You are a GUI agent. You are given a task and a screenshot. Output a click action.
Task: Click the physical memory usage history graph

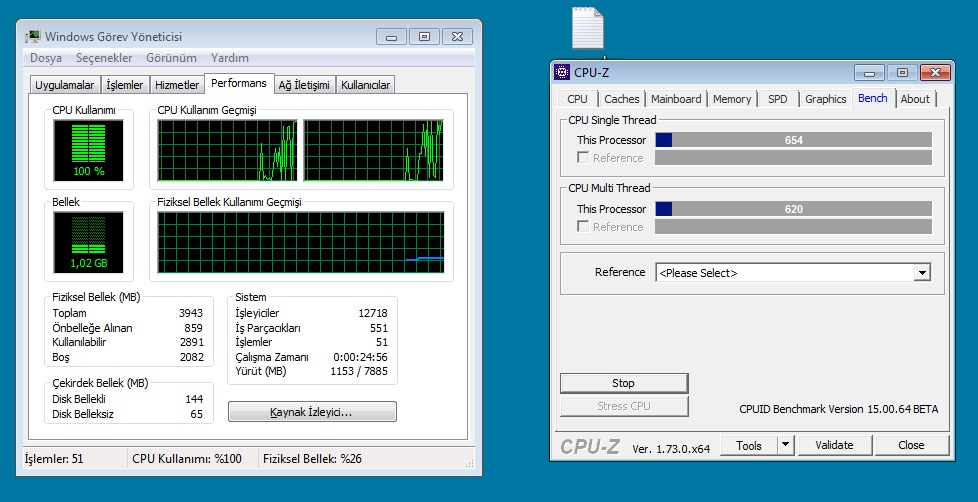tap(301, 242)
